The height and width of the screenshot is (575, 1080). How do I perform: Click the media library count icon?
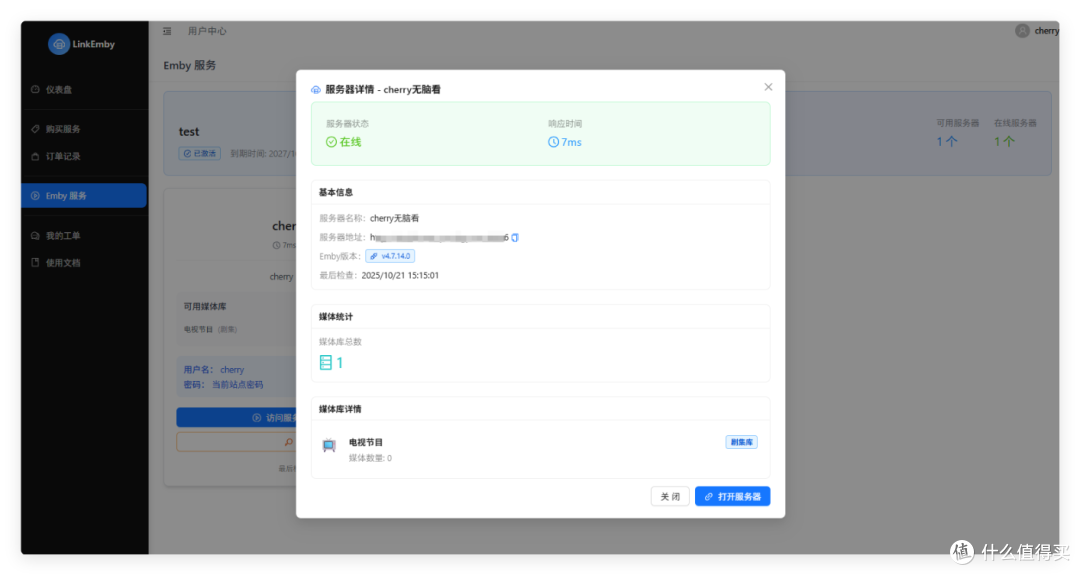(x=326, y=362)
